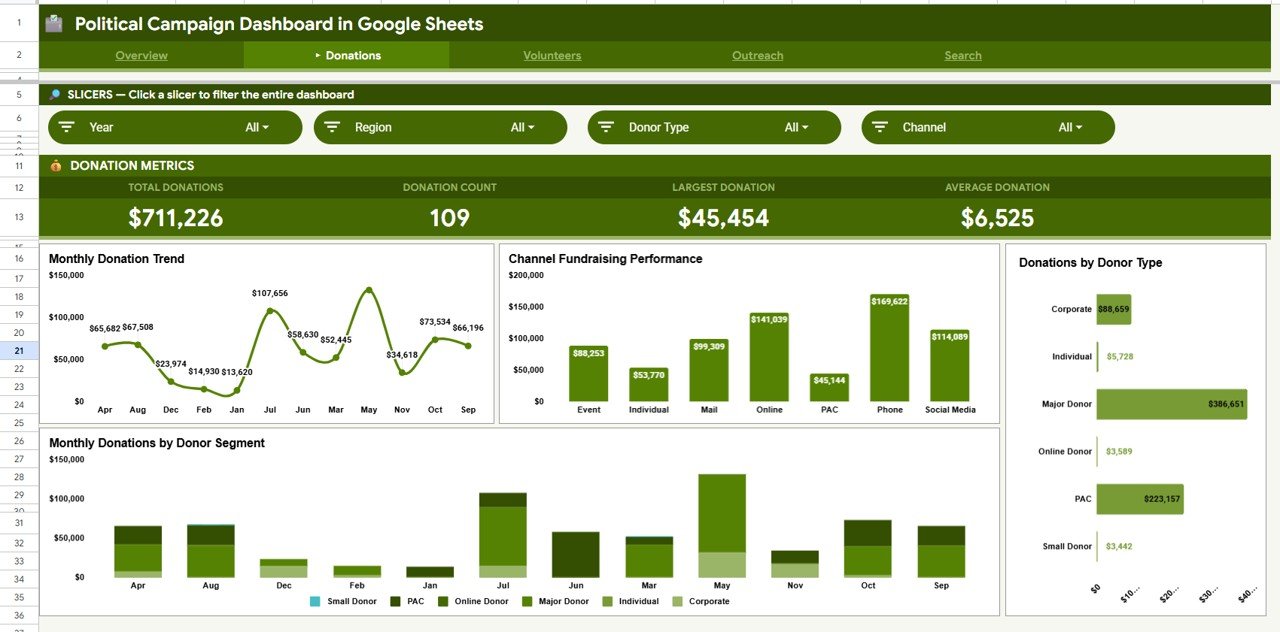
Task: Click the $5,728 Individual donor type label
Action: click(x=1120, y=357)
